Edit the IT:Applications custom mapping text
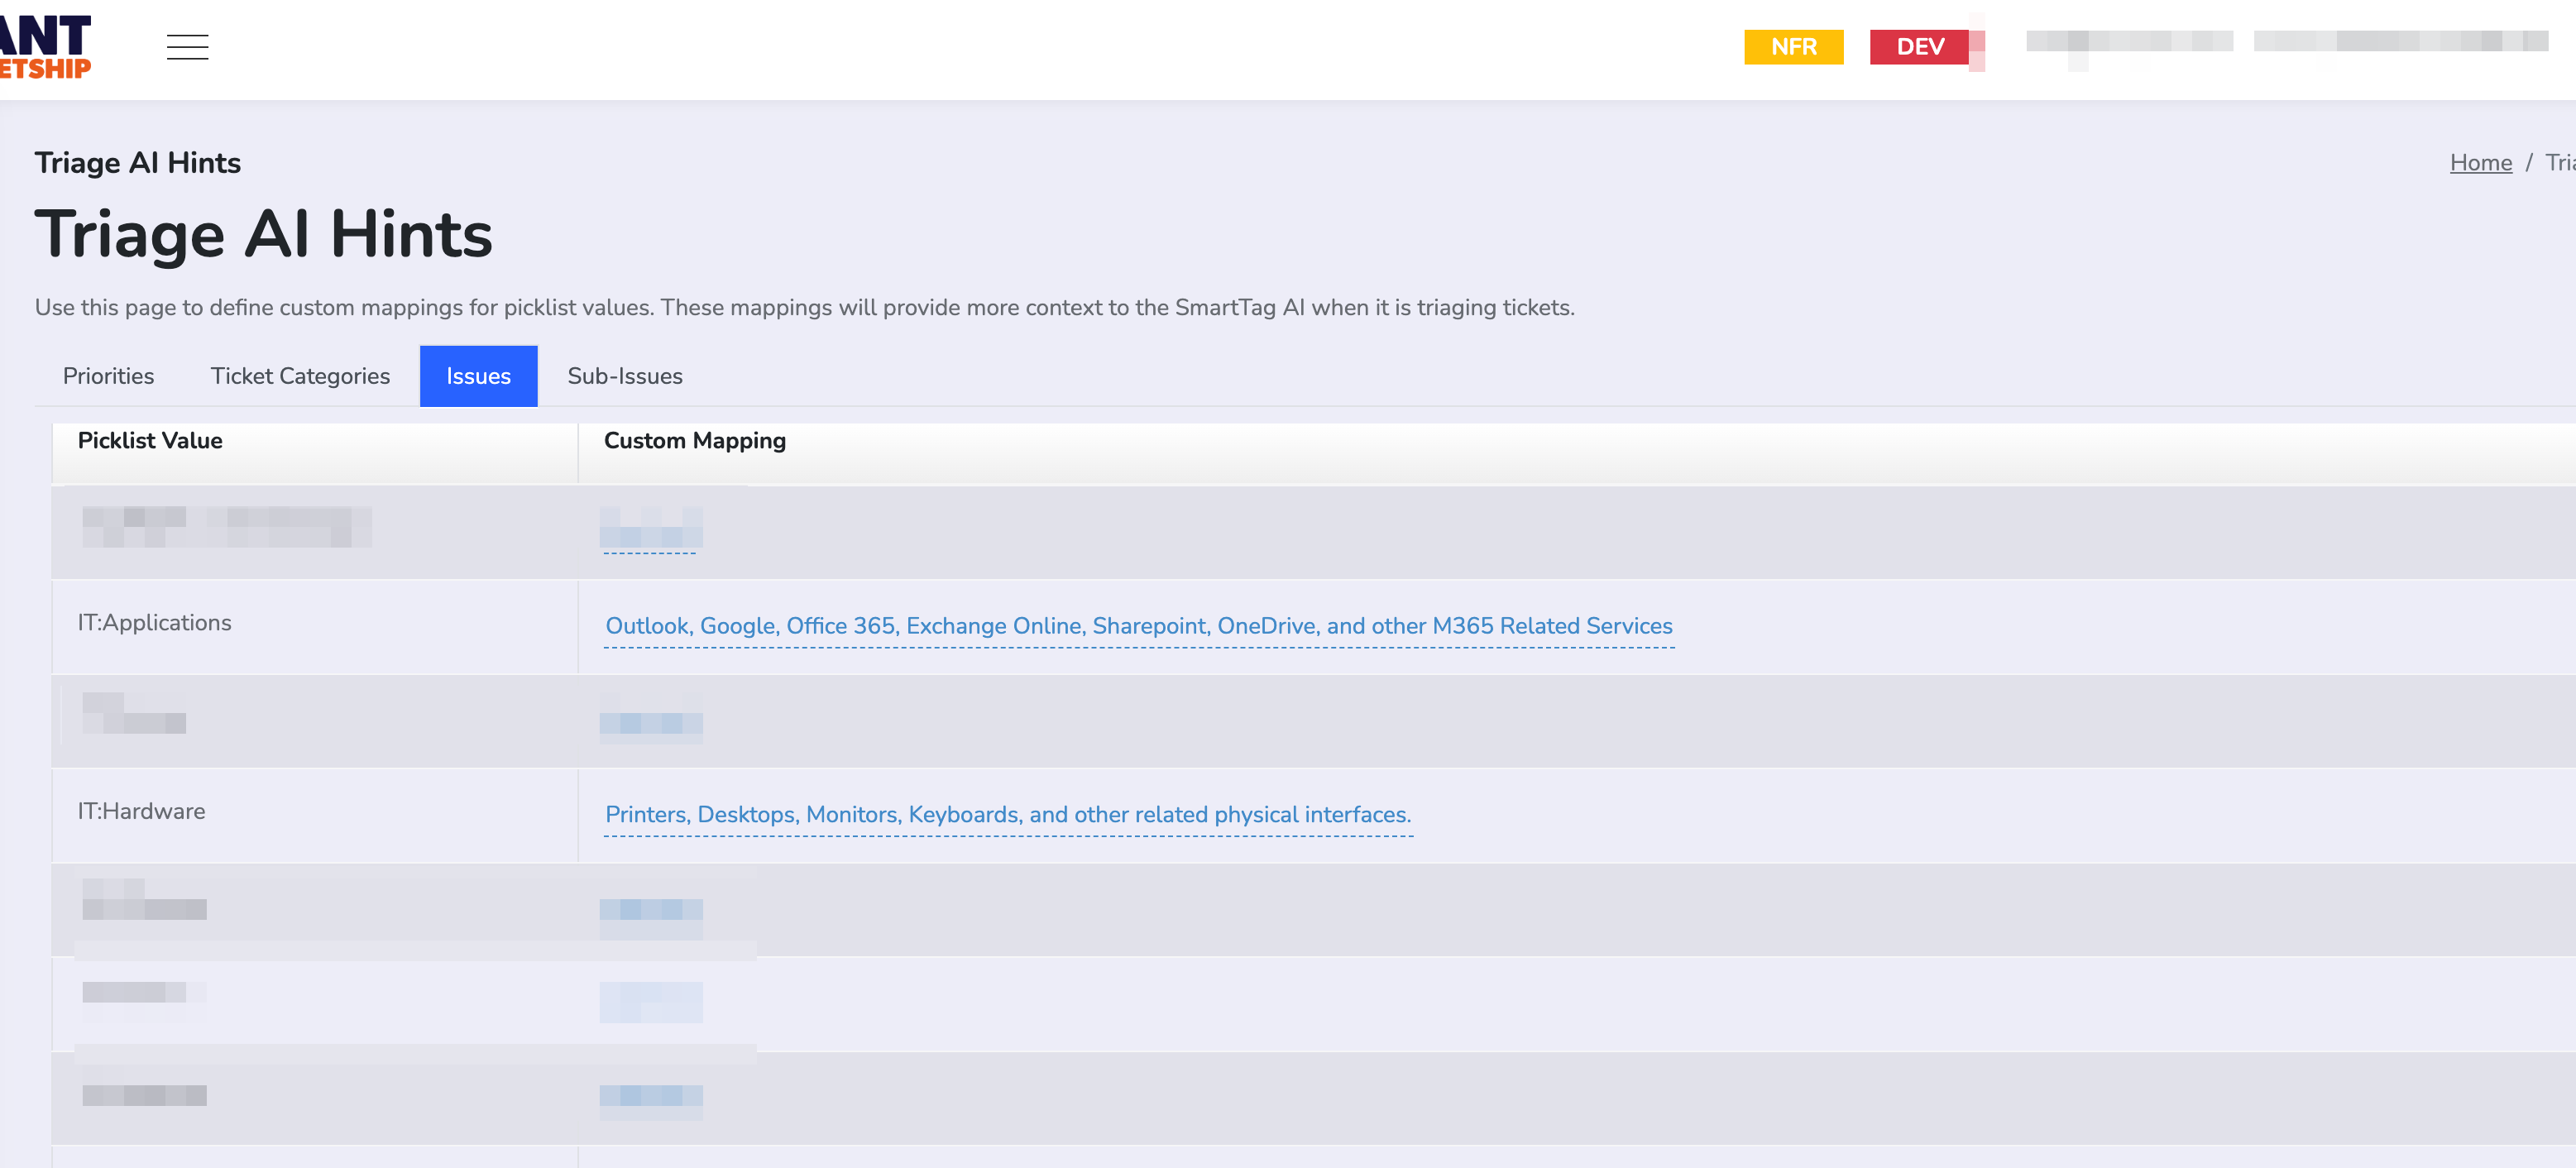The width and height of the screenshot is (2576, 1168). tap(1138, 626)
